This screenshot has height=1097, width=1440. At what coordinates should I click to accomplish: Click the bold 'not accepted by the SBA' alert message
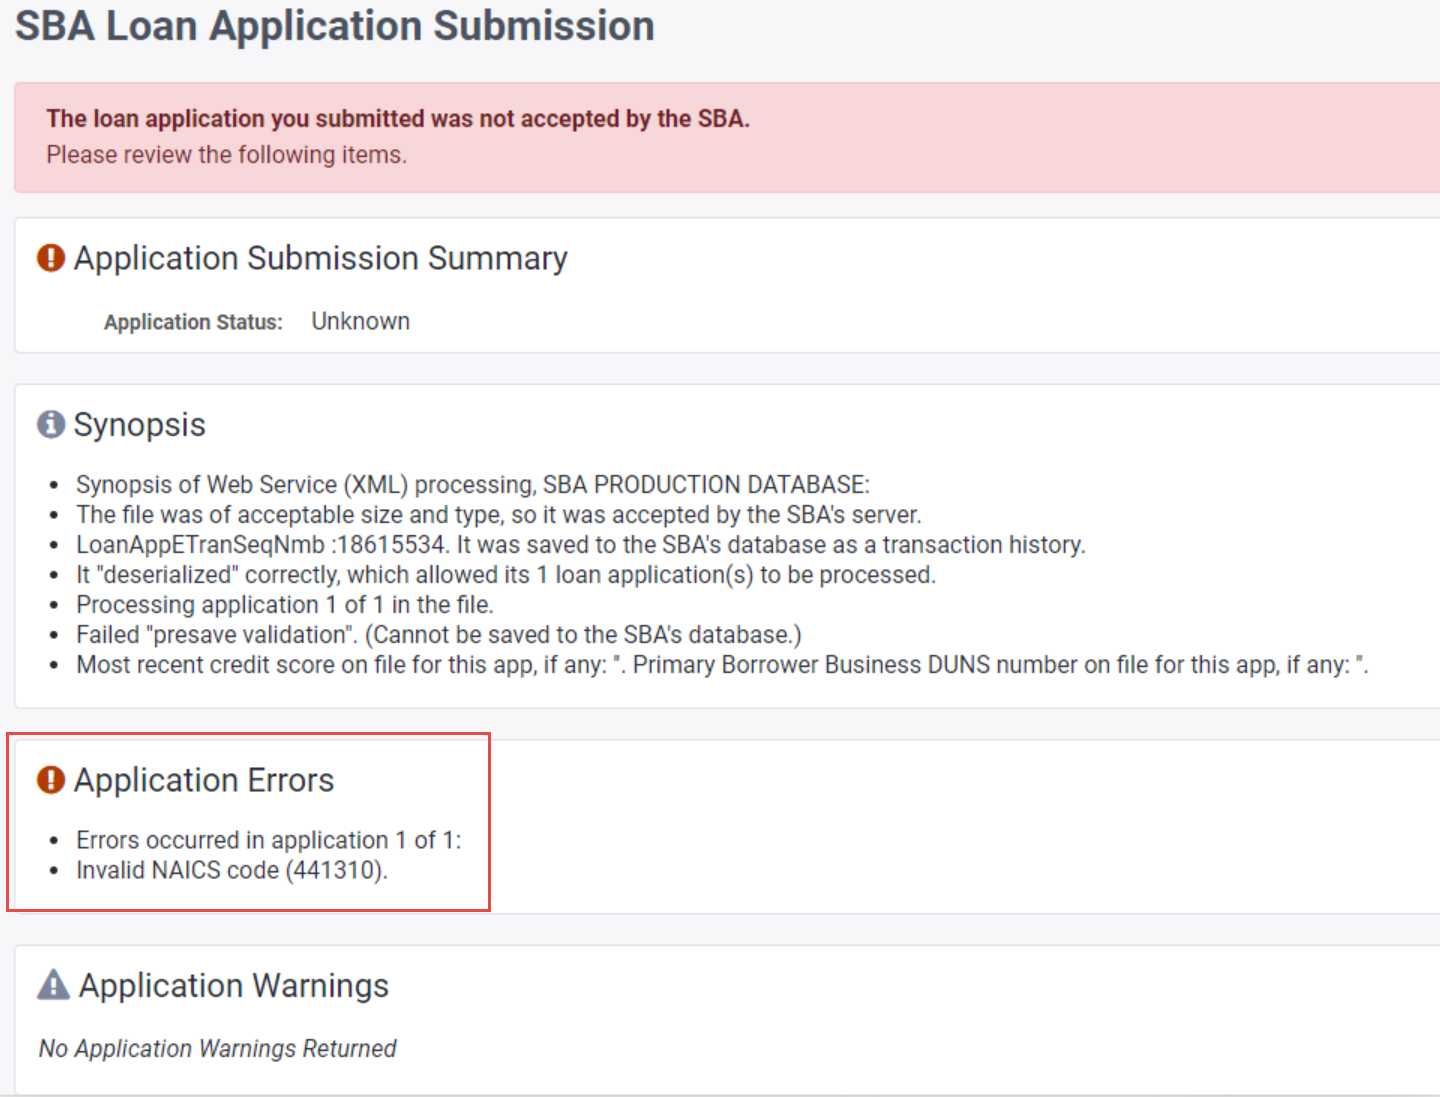click(397, 119)
